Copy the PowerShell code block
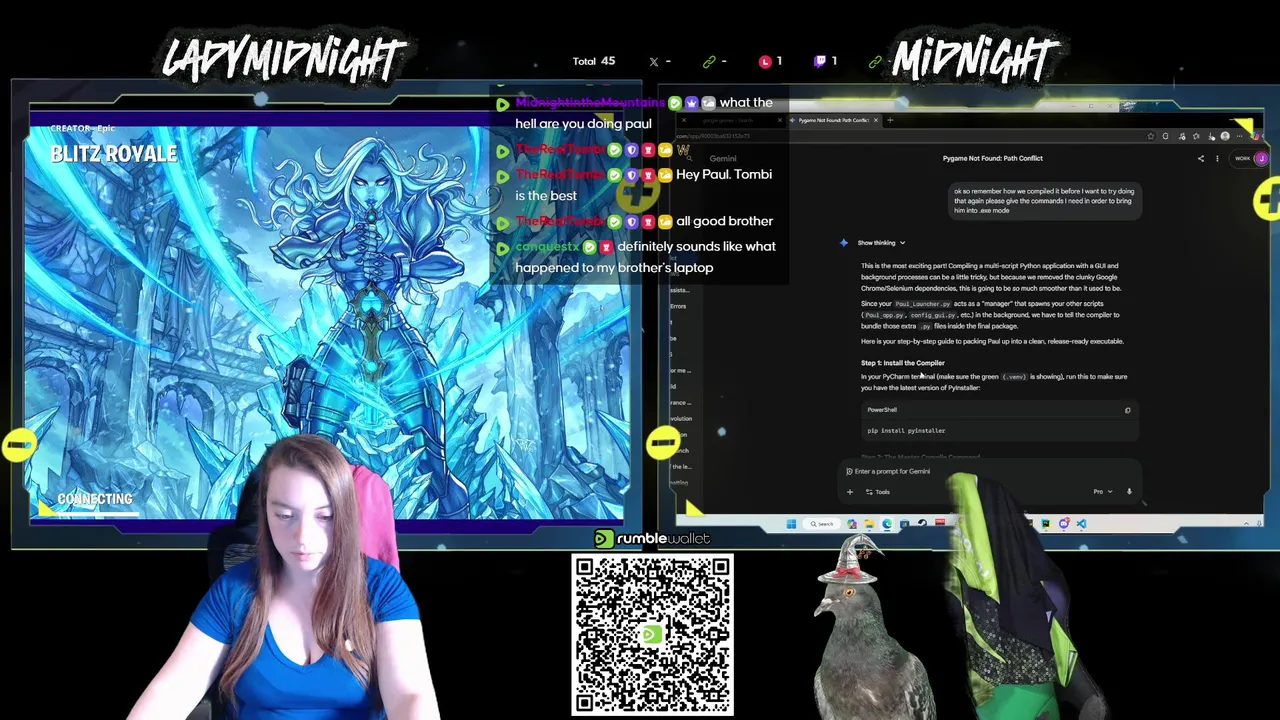 [1127, 410]
